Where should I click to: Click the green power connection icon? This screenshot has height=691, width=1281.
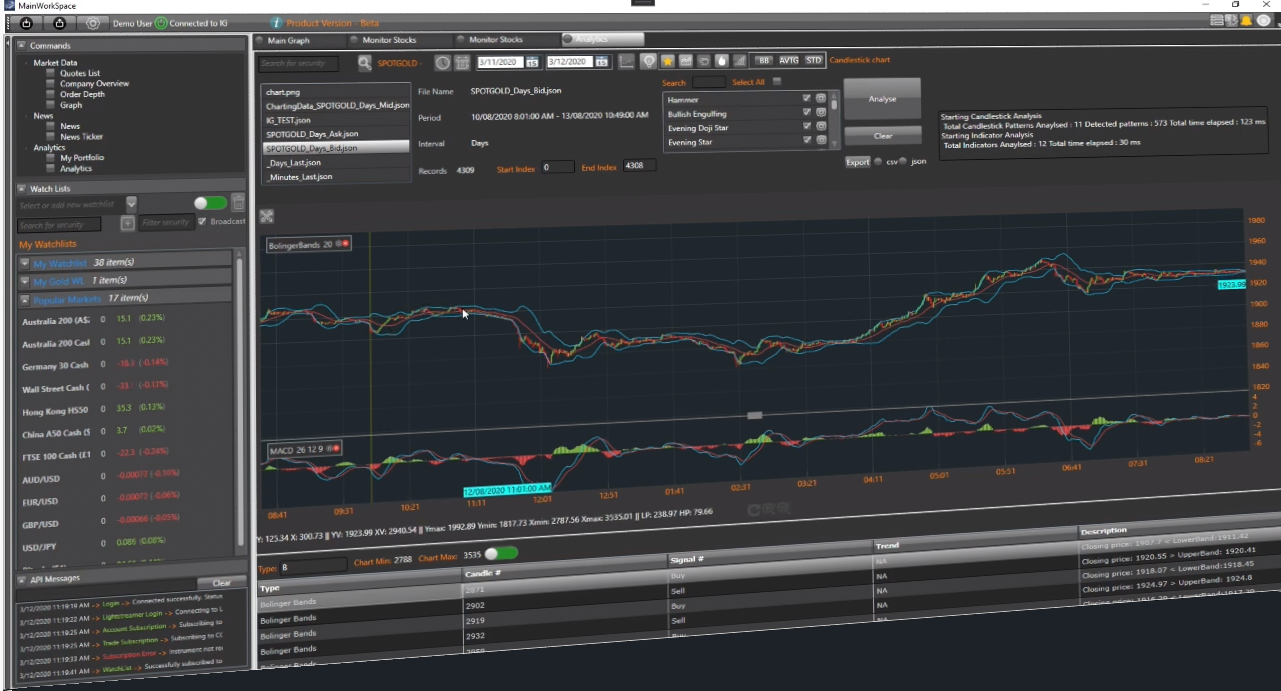point(161,23)
